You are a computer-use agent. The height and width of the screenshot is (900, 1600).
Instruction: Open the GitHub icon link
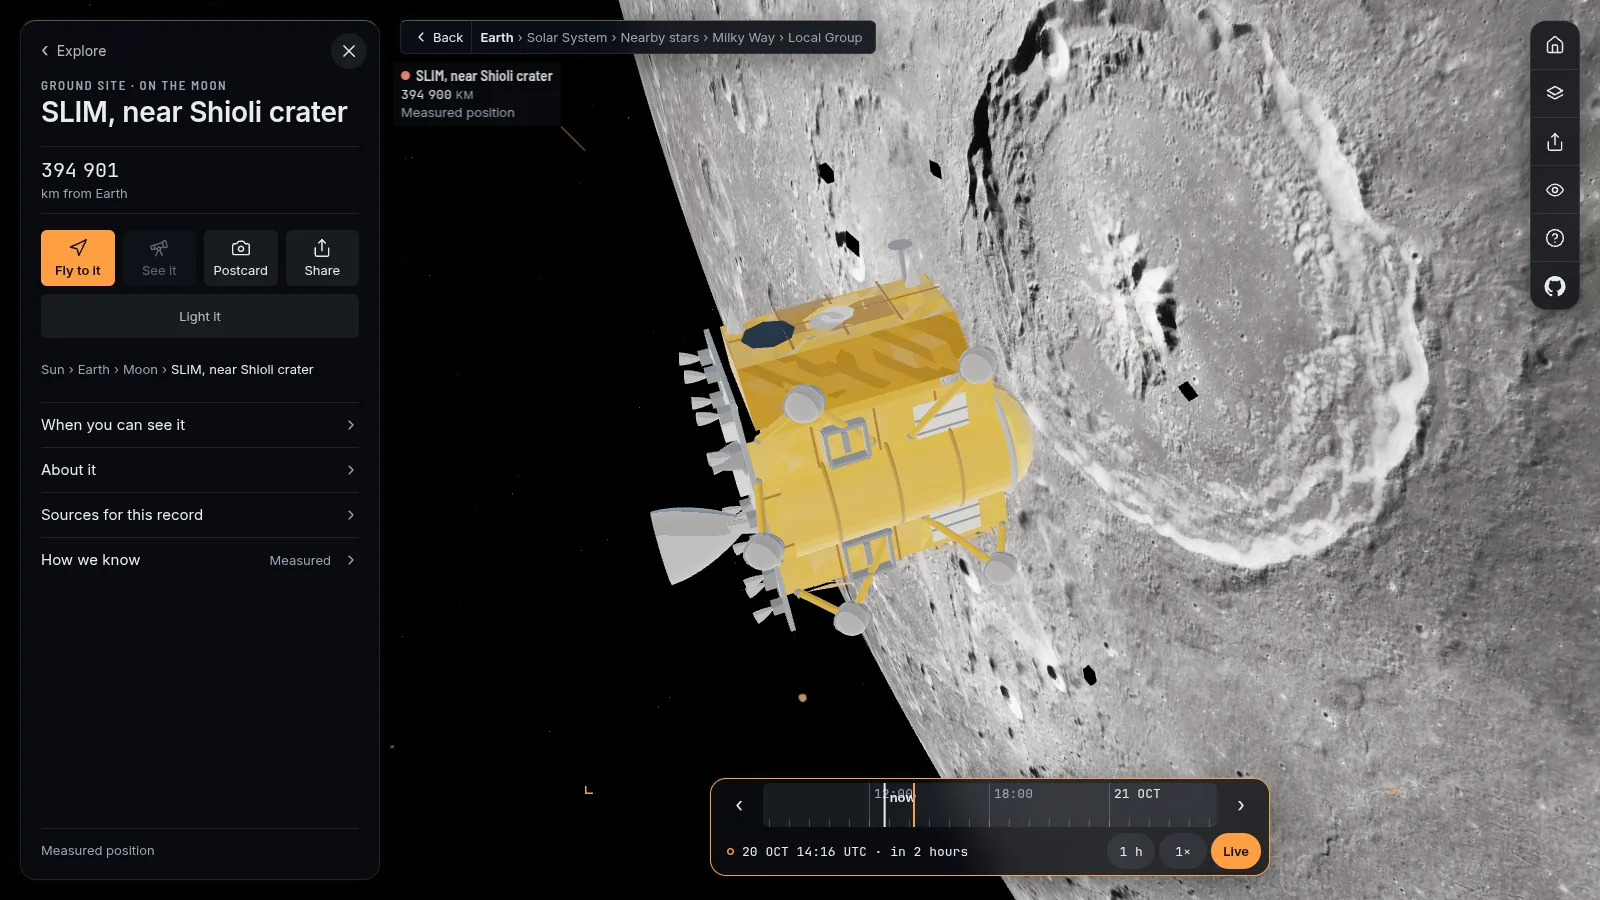pyautogui.click(x=1555, y=287)
